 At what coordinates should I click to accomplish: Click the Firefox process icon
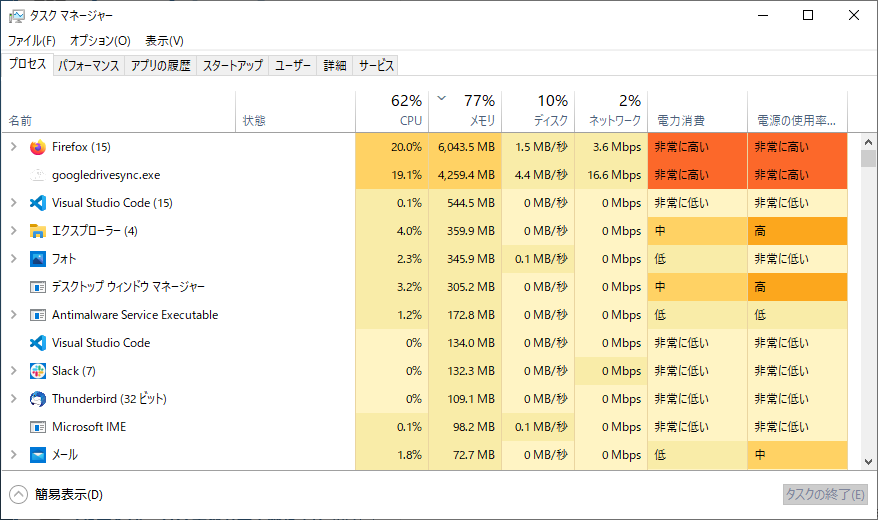pos(38,147)
